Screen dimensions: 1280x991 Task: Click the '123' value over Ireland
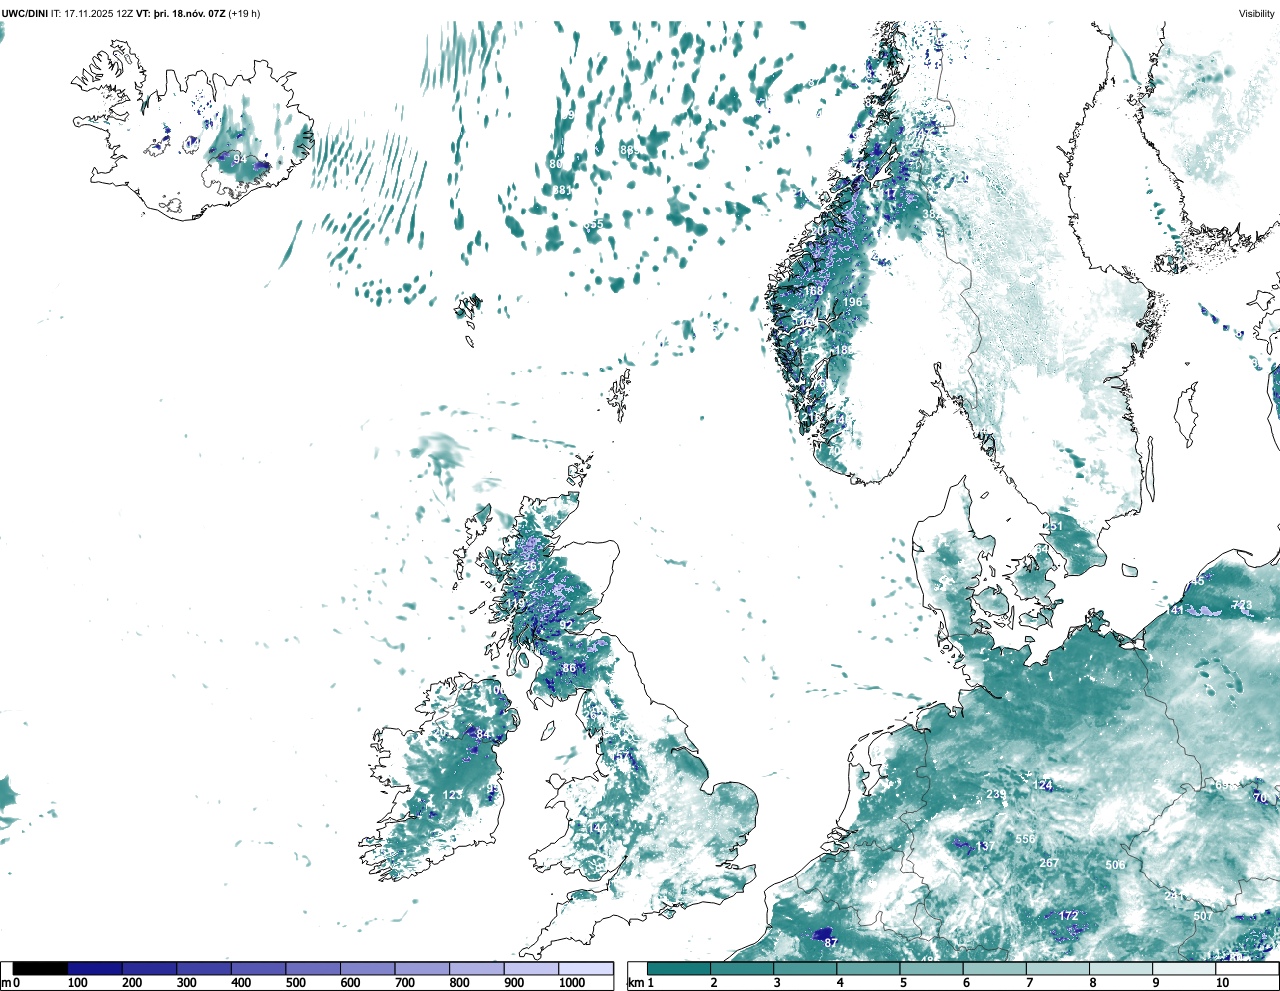coord(453,796)
